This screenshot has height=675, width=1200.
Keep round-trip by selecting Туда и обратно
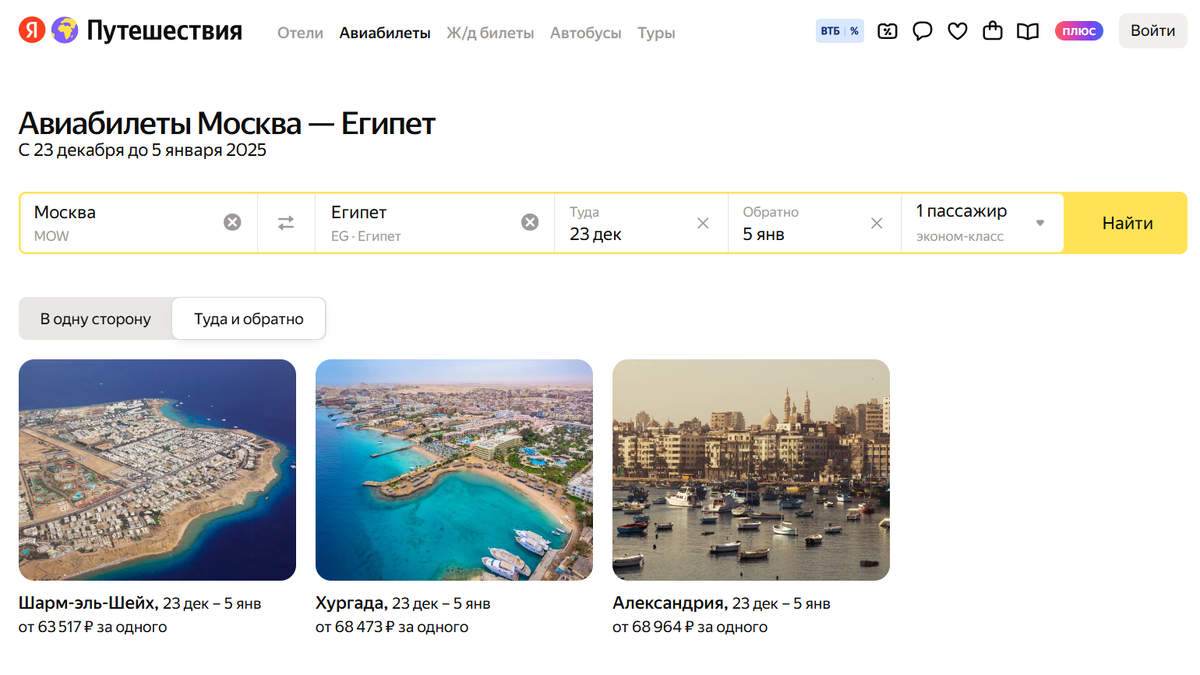248,318
